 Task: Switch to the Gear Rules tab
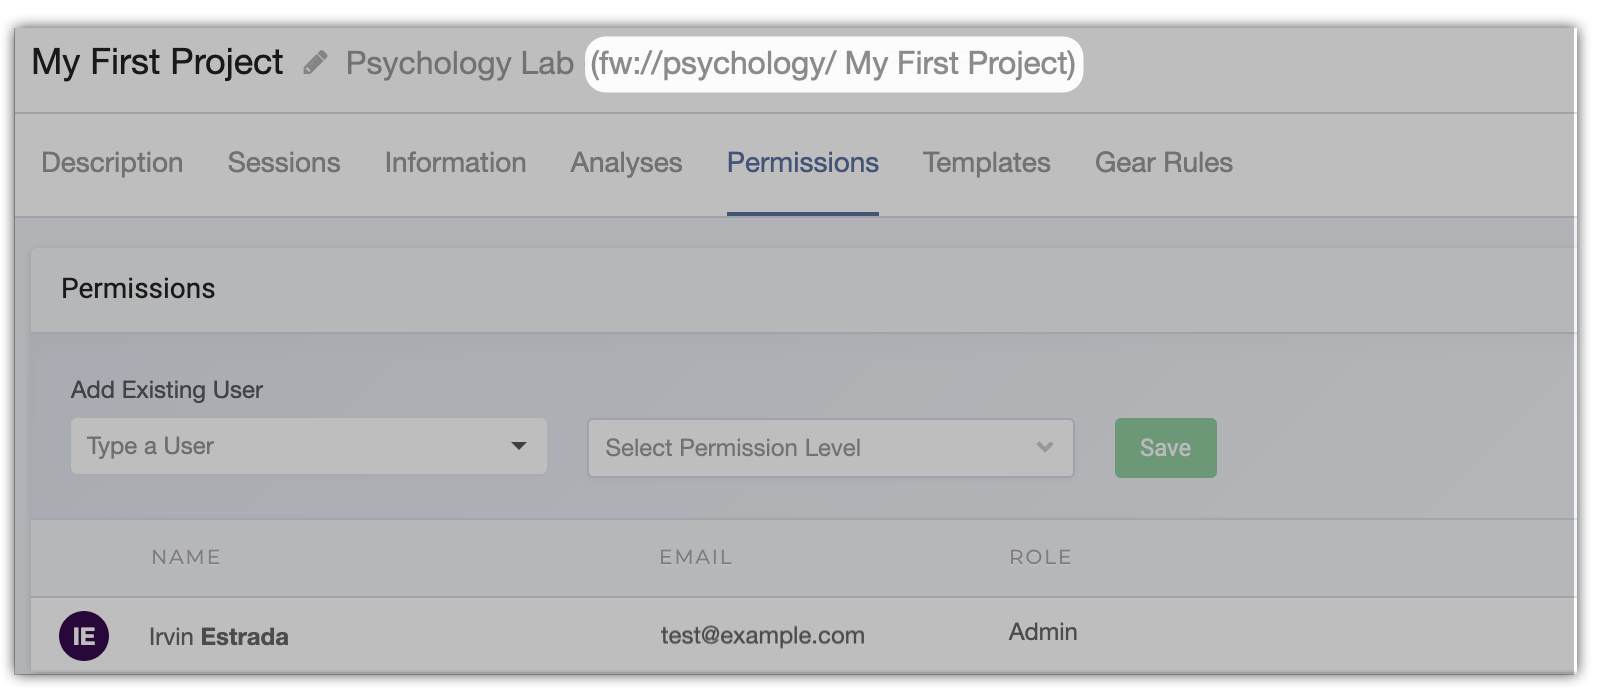tap(1163, 163)
